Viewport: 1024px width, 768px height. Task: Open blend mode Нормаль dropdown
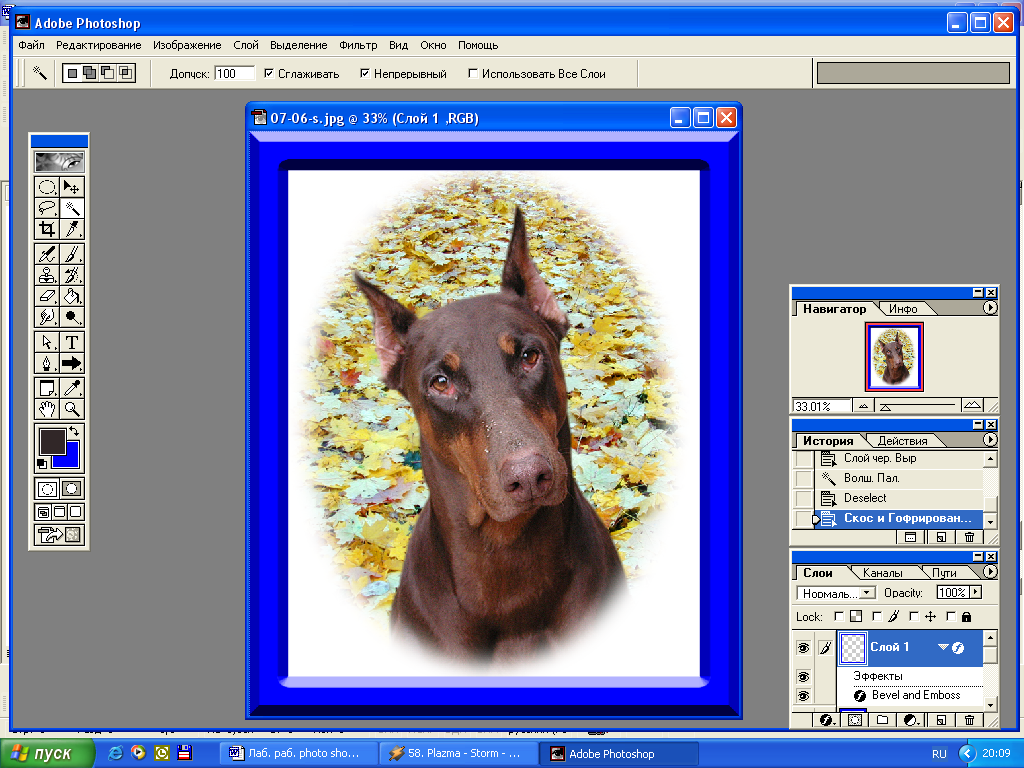pos(836,593)
